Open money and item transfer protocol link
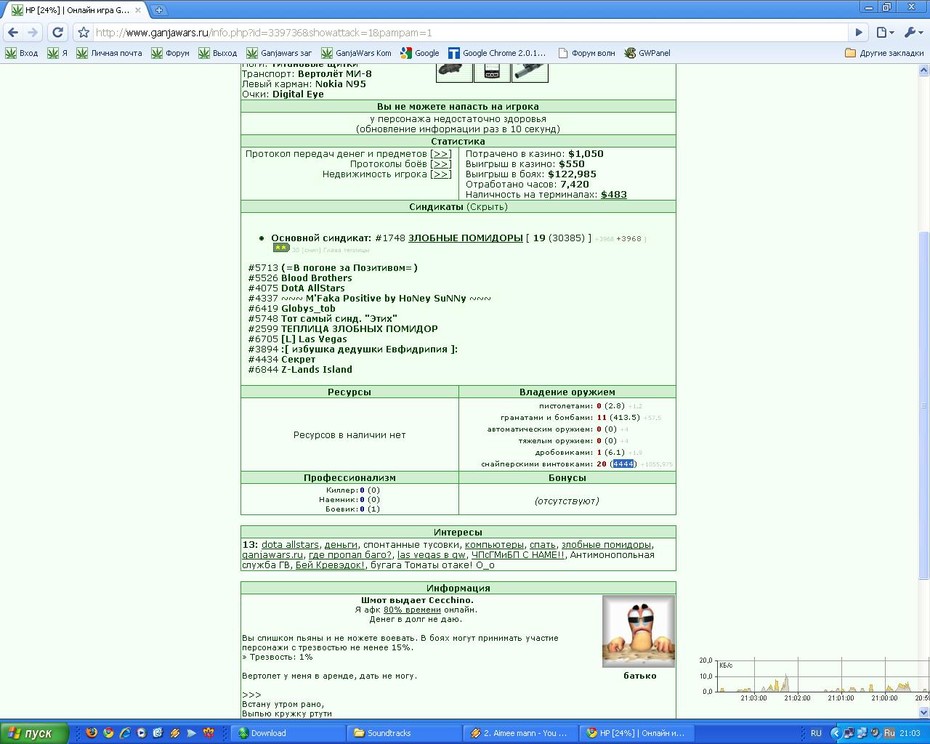The width and height of the screenshot is (930, 744). [441, 154]
